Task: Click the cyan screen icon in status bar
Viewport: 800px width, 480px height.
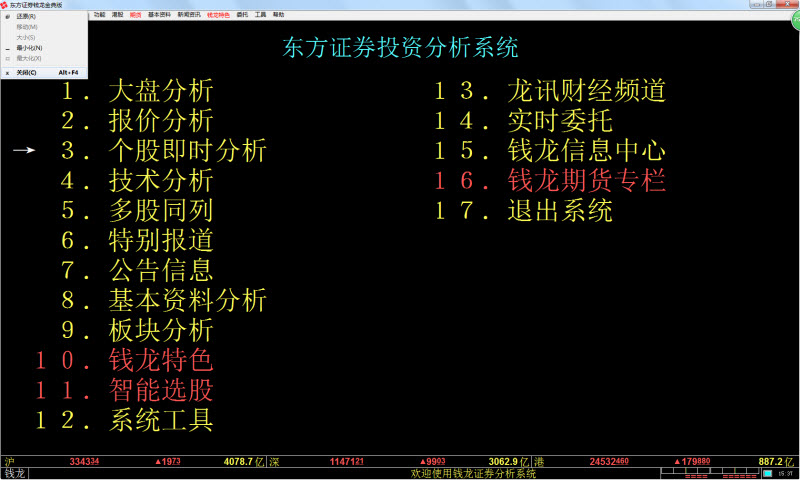Action: coord(767,473)
